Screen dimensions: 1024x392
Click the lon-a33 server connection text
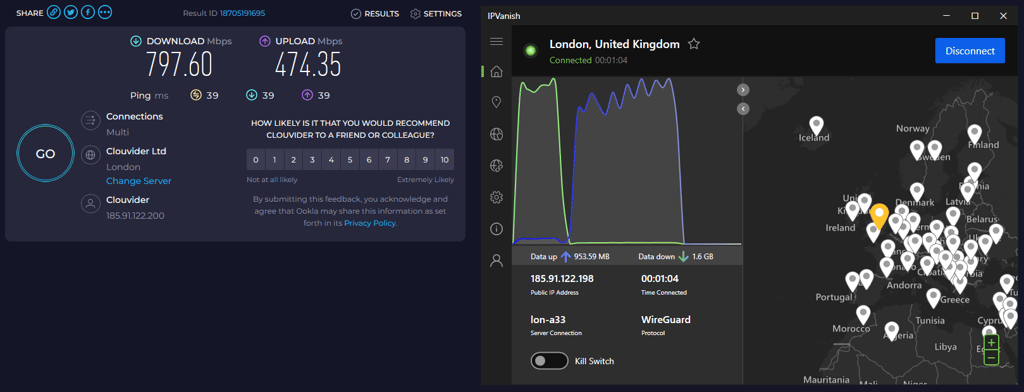tap(547, 319)
